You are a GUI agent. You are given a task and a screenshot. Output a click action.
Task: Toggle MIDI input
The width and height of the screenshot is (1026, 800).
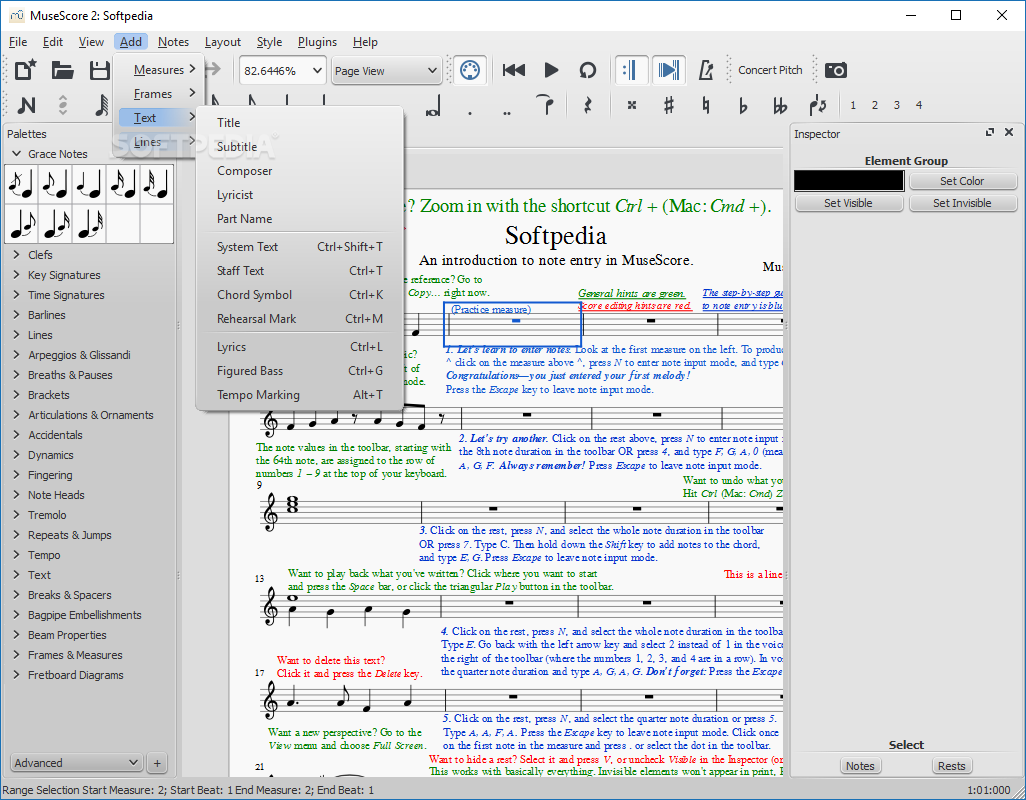point(470,70)
